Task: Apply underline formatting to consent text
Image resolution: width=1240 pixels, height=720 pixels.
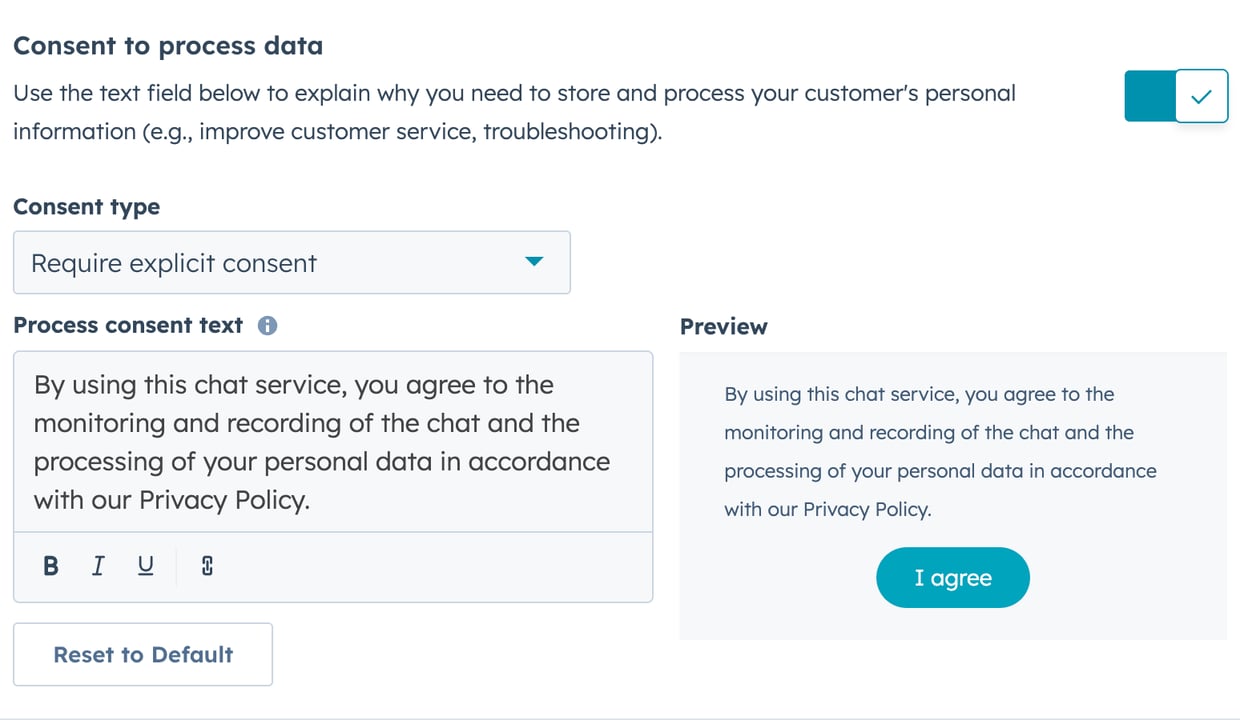Action: click(145, 566)
